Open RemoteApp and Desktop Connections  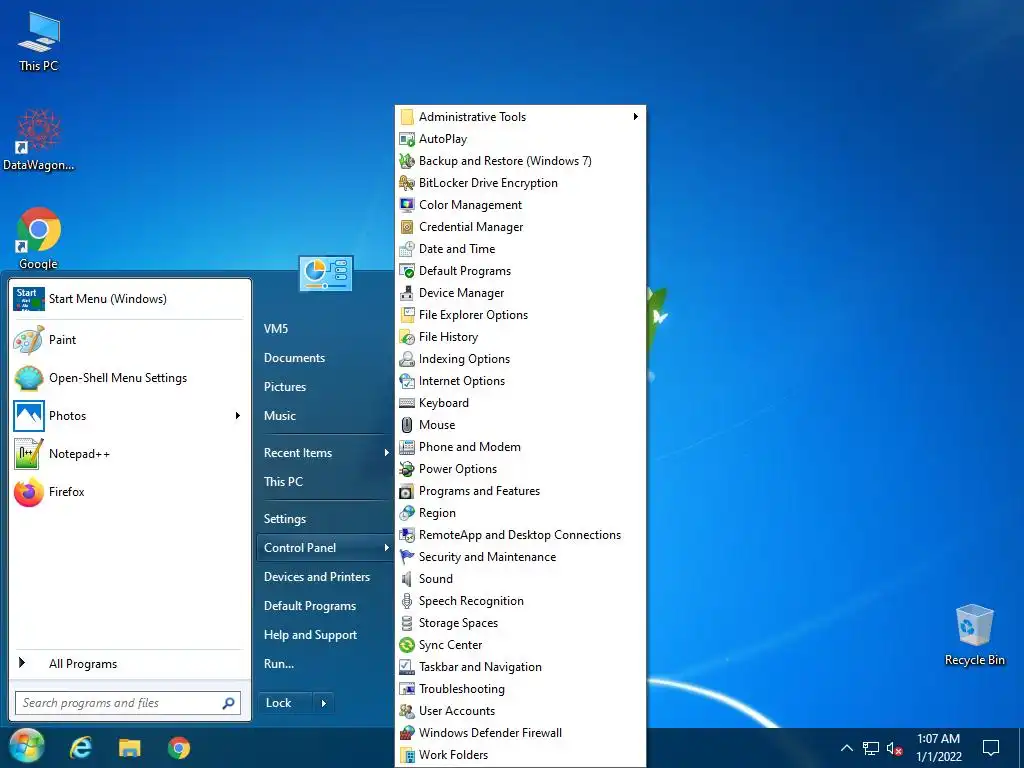pos(520,535)
